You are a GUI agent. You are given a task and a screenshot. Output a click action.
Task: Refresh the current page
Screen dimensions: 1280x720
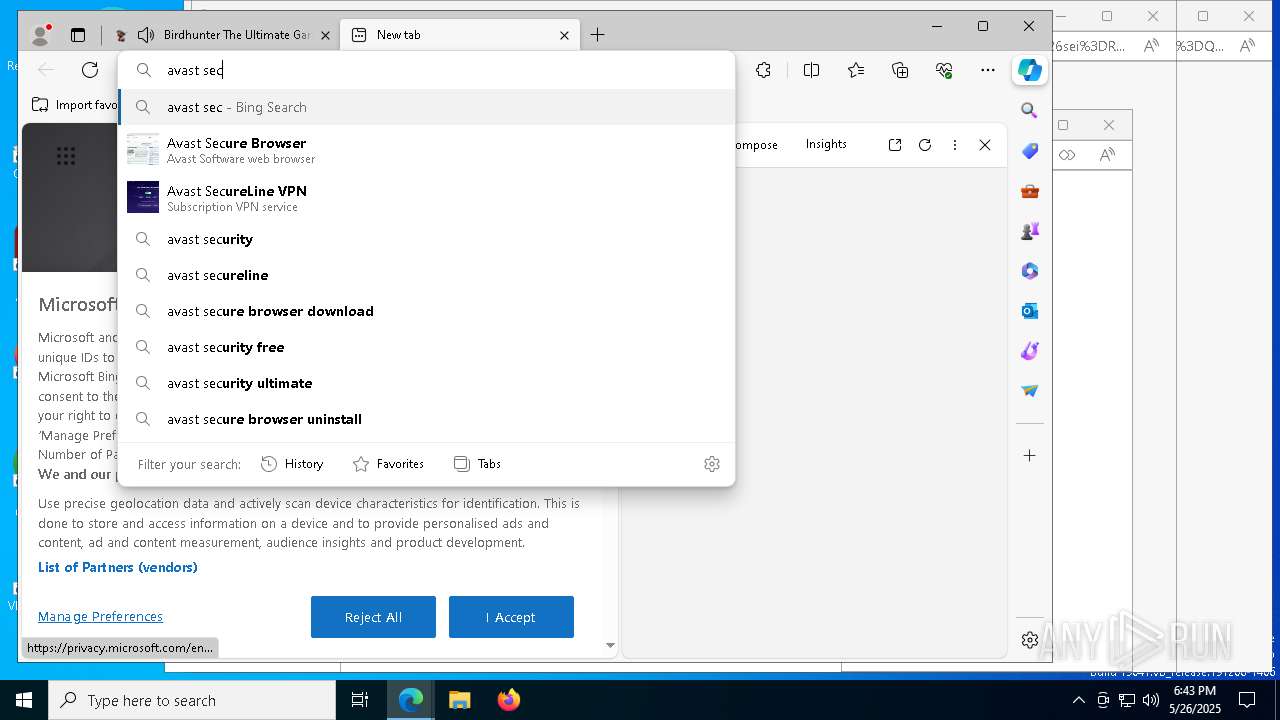(x=90, y=70)
